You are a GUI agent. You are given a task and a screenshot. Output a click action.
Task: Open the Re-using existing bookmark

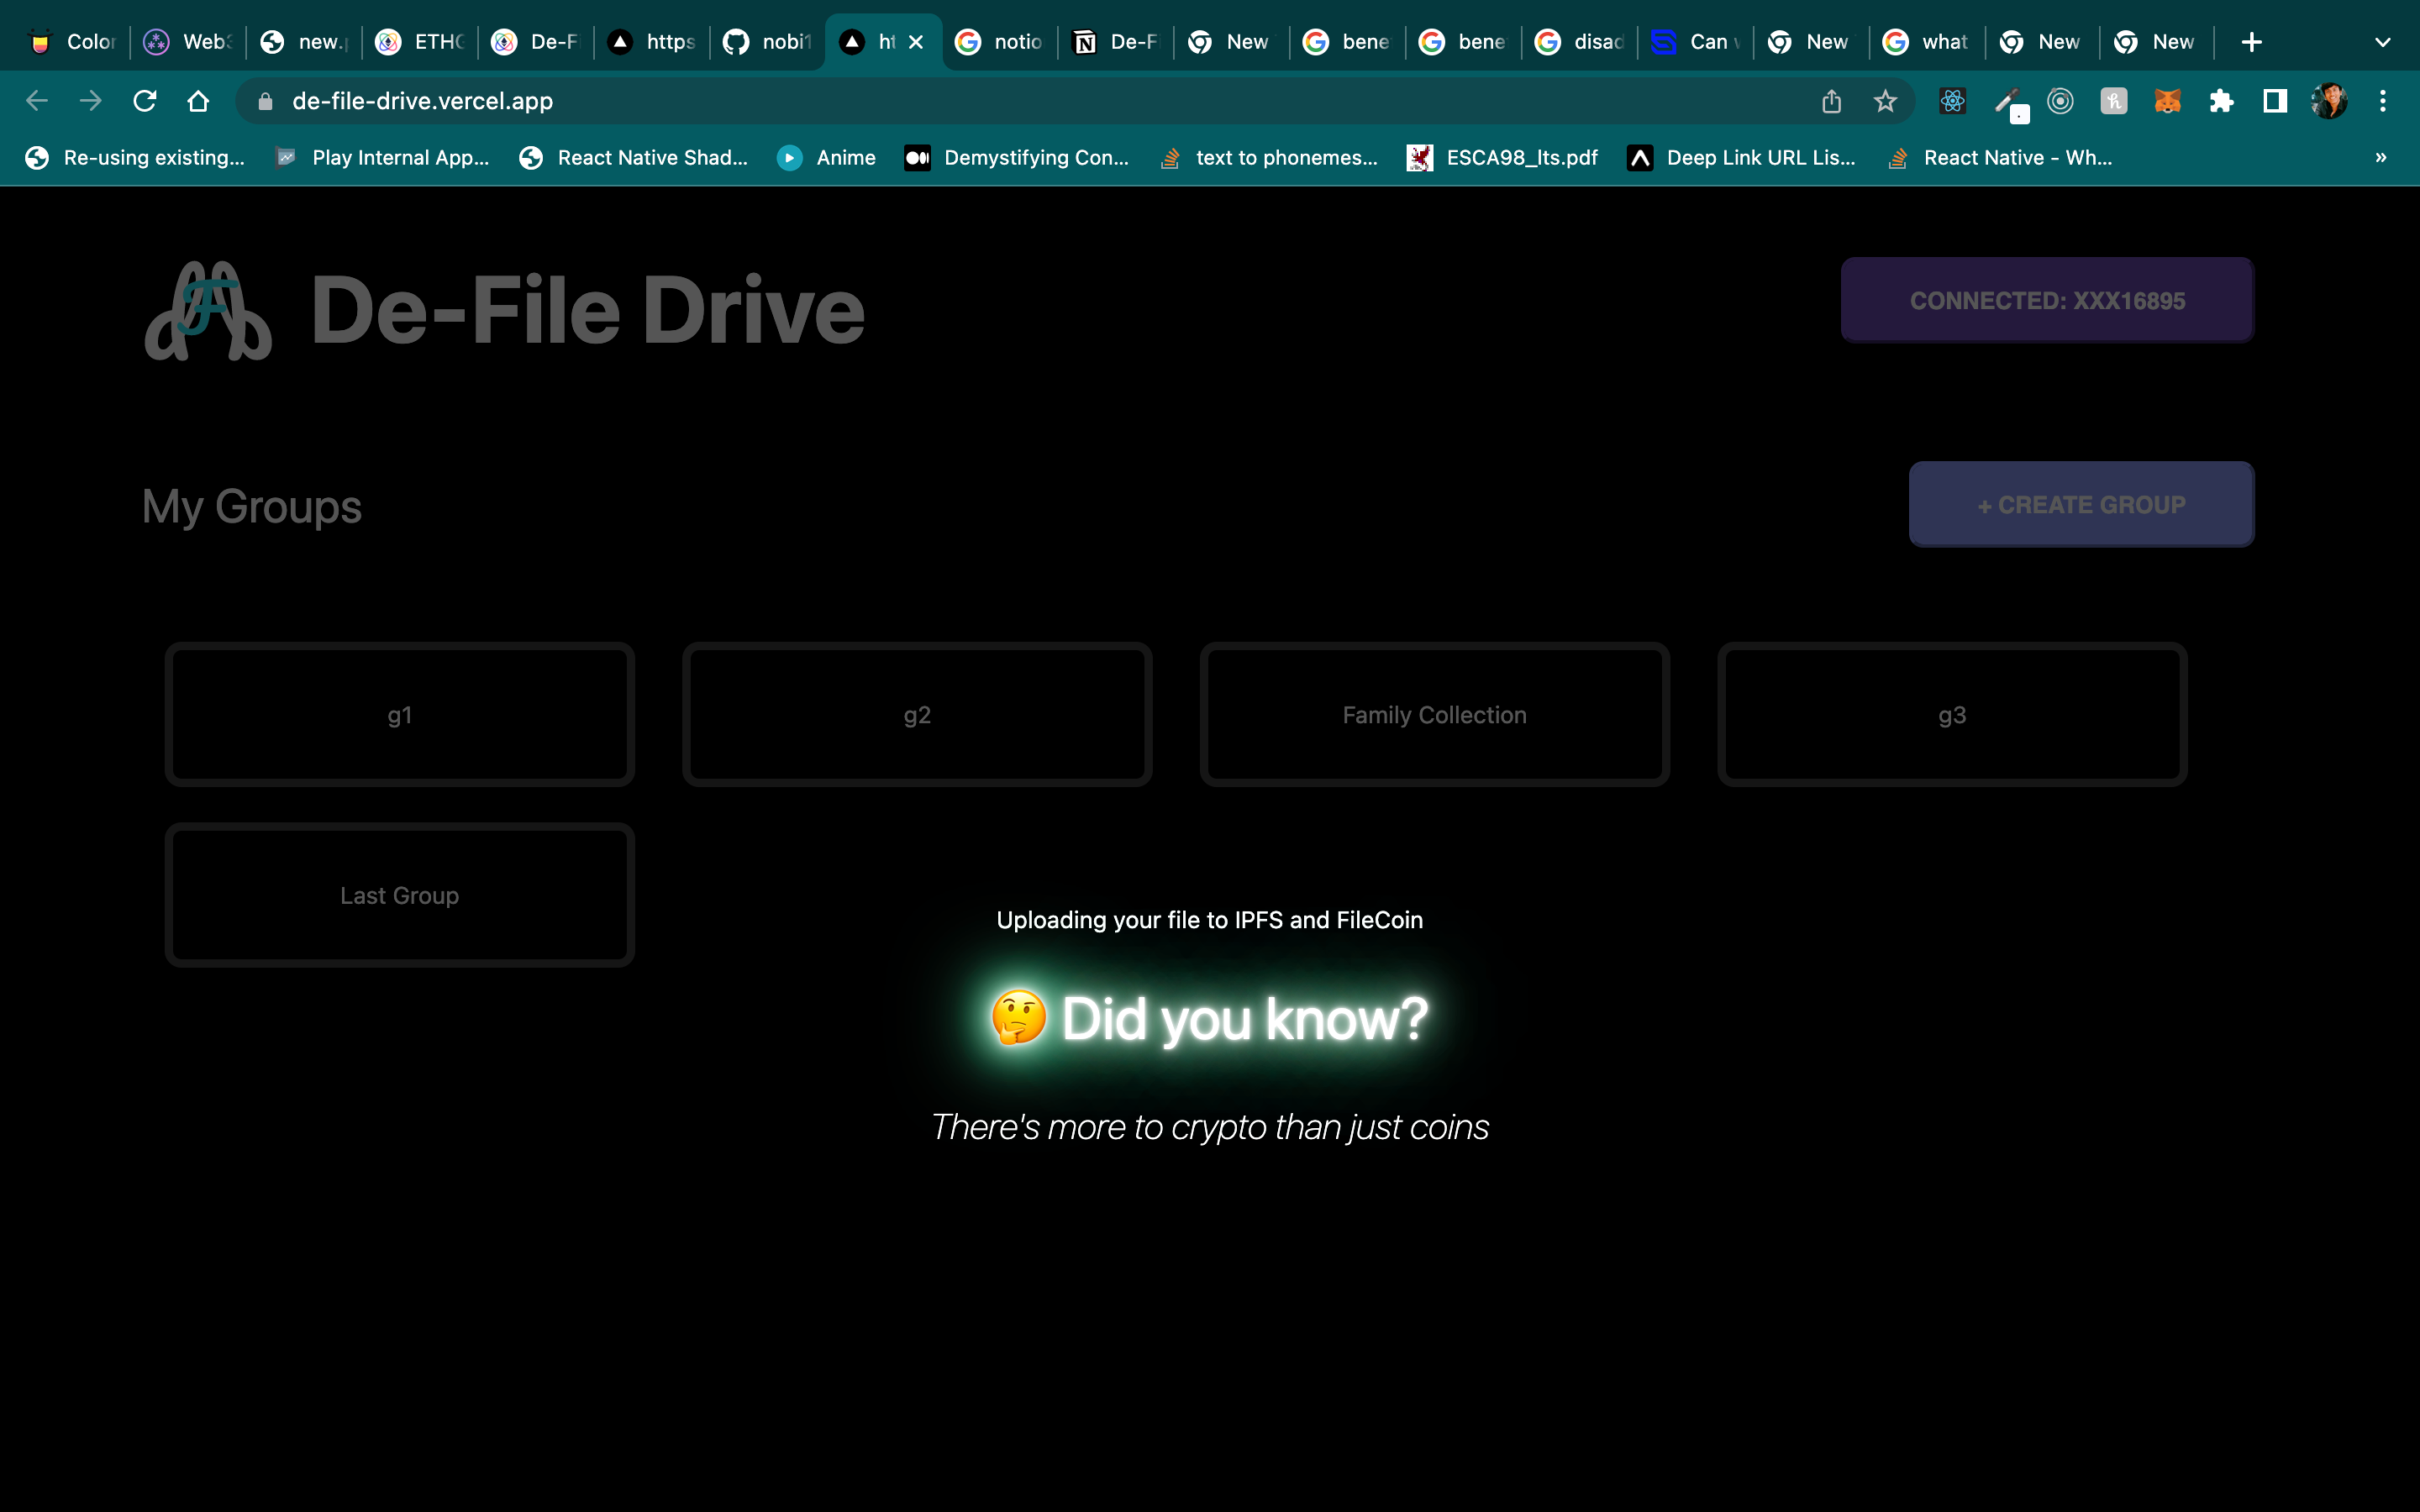point(135,157)
